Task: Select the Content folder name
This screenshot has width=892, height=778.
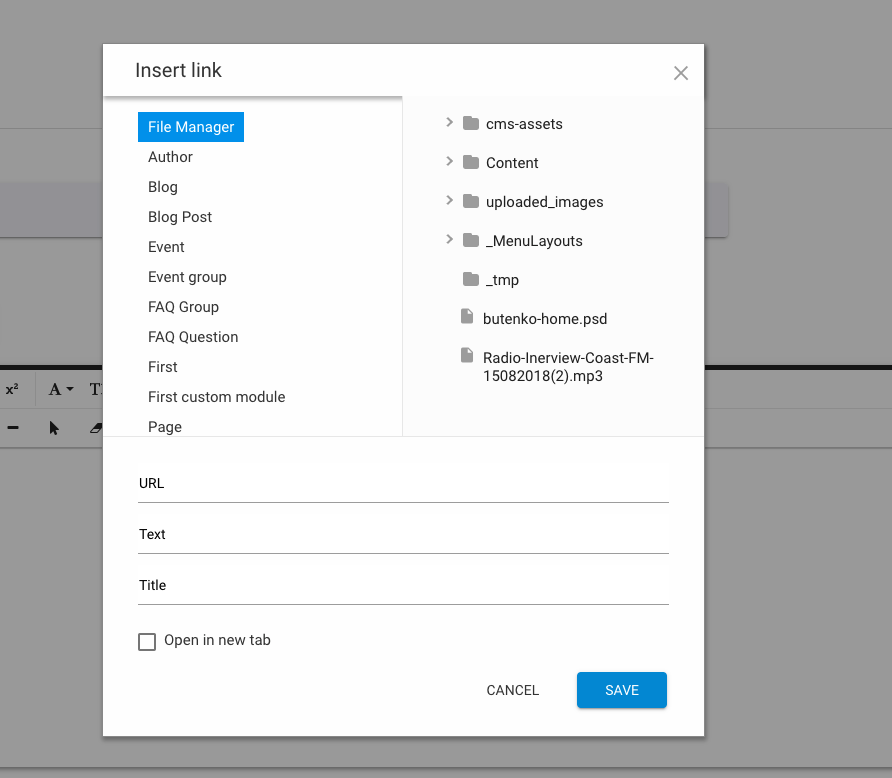Action: pos(511,163)
